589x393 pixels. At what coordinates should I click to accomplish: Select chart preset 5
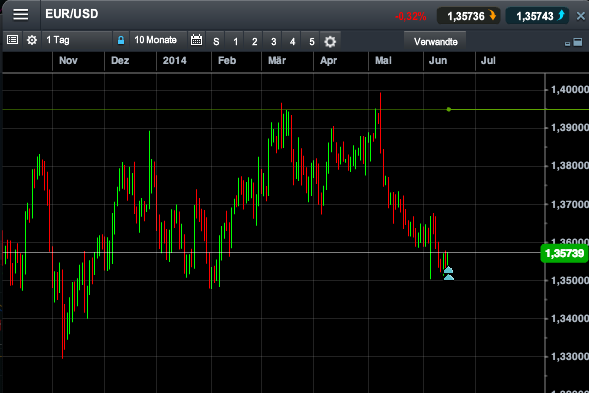(311, 41)
